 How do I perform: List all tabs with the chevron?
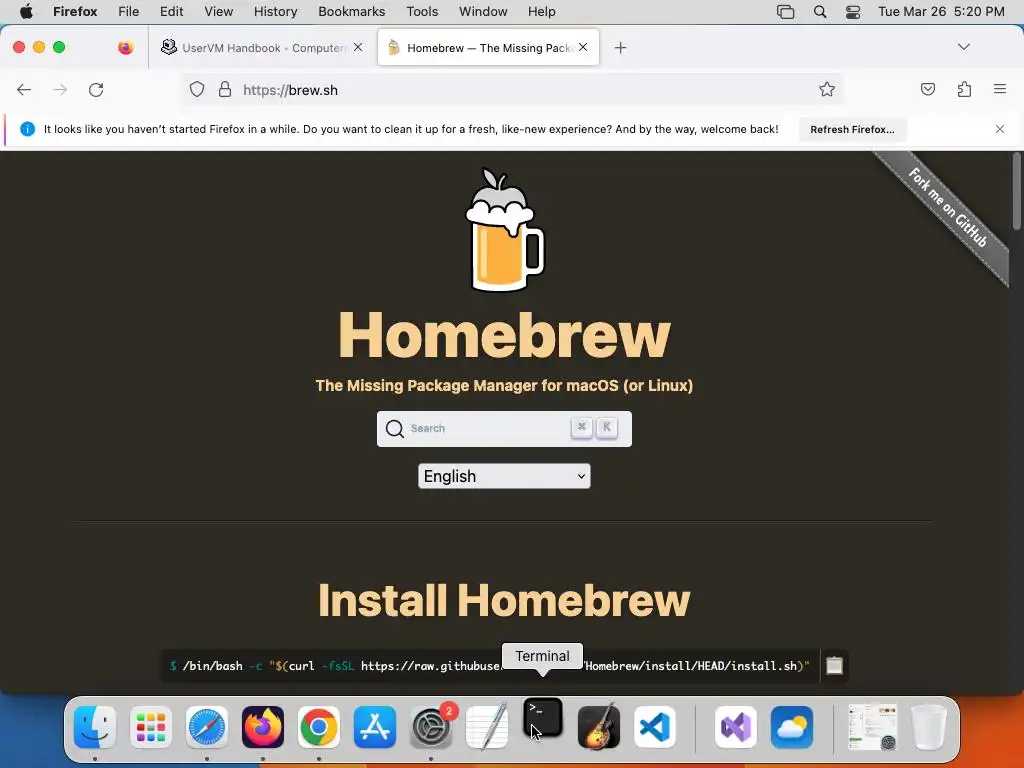[x=964, y=47]
